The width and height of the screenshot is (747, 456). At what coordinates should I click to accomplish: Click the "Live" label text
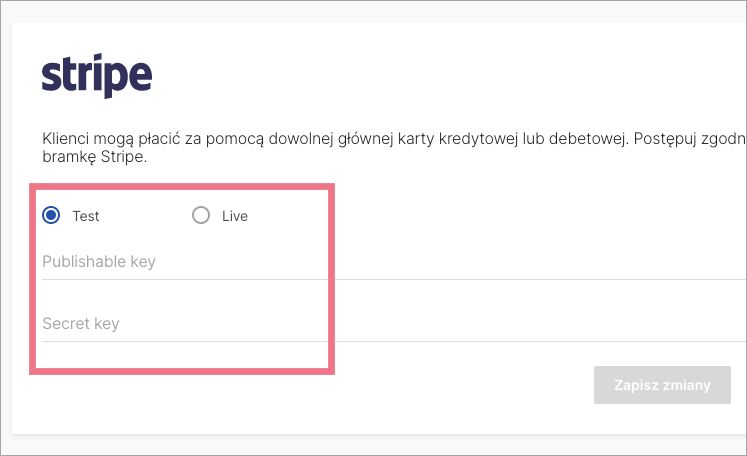coord(235,216)
